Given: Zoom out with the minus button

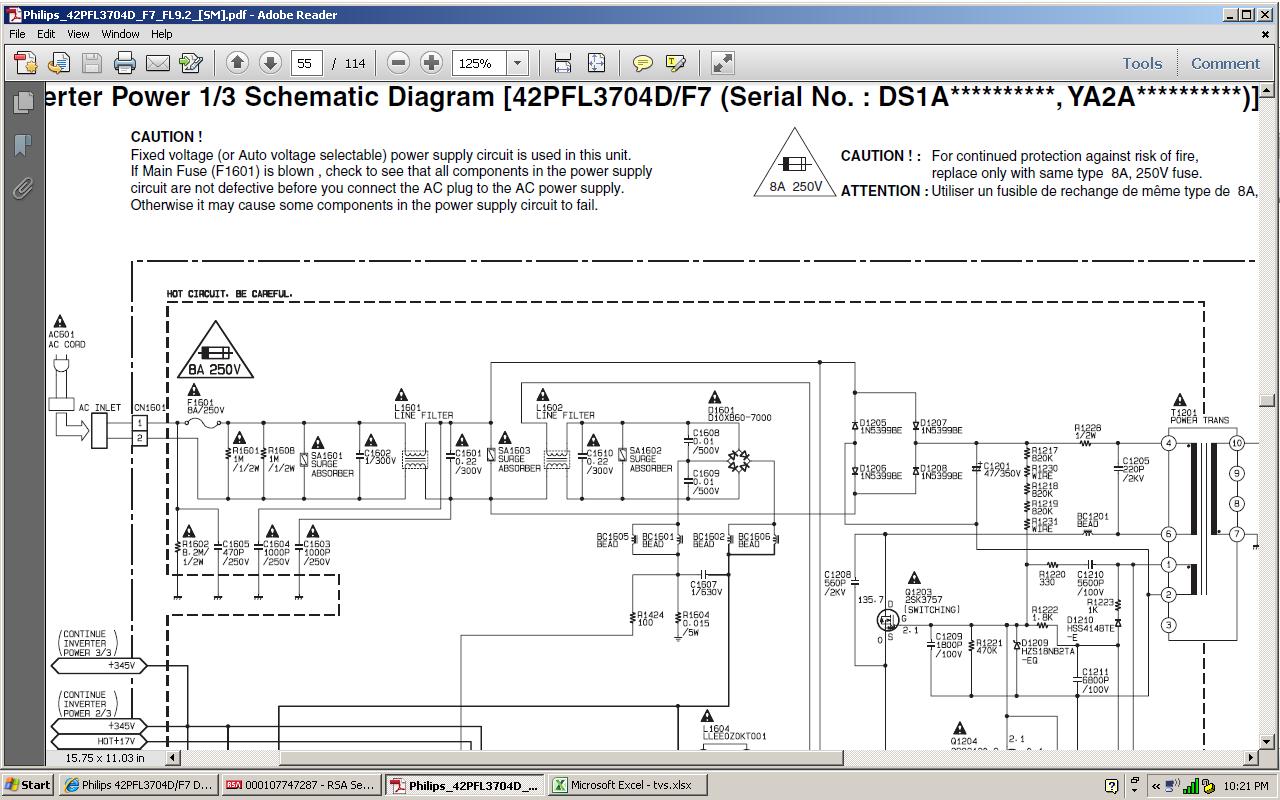Looking at the screenshot, I should click(x=398, y=63).
